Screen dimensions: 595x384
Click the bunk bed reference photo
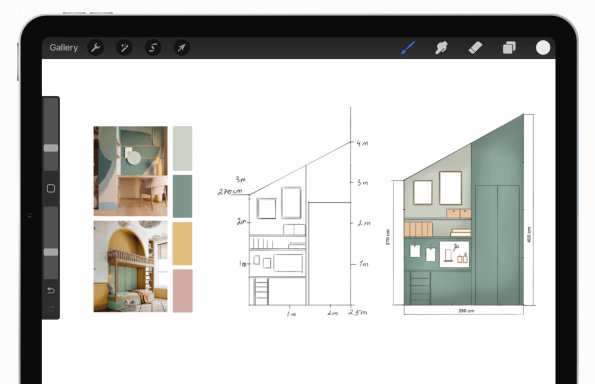tap(131, 266)
